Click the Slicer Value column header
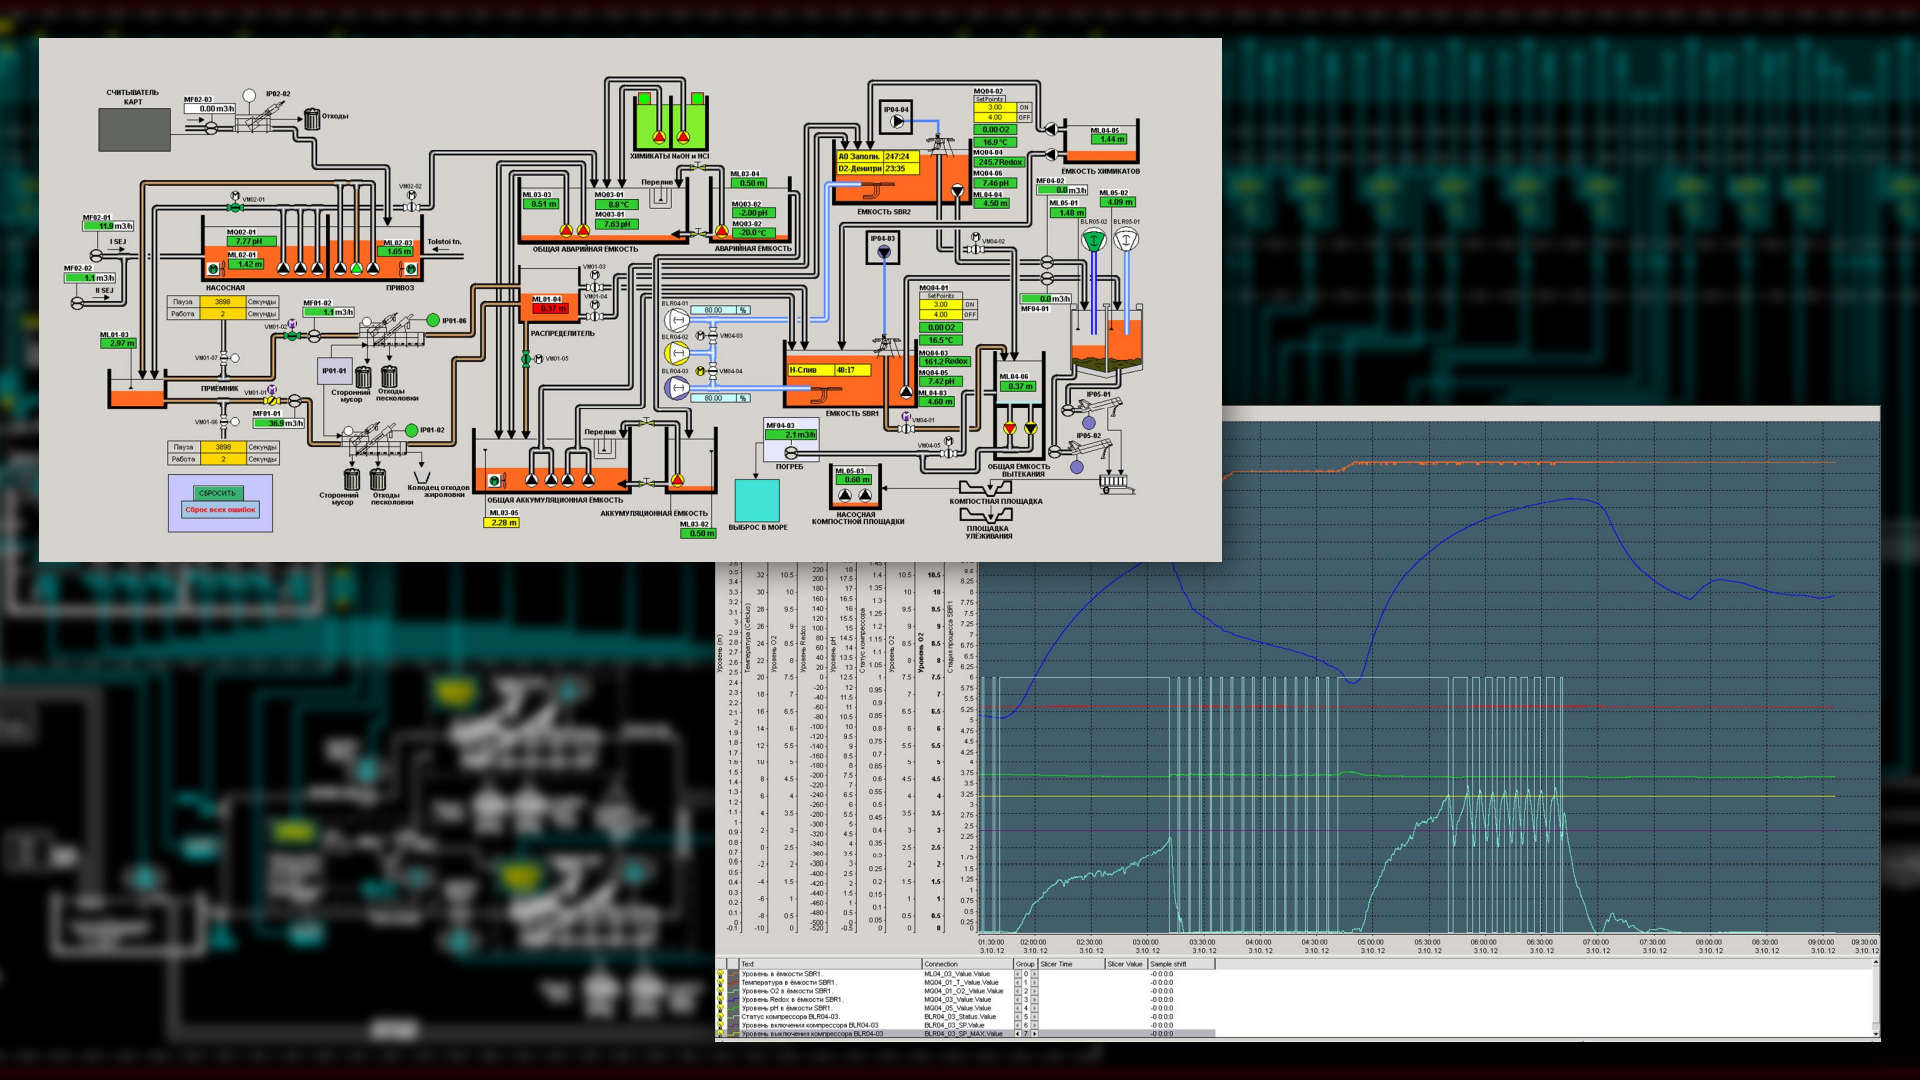1920x1080 pixels. click(x=1126, y=964)
